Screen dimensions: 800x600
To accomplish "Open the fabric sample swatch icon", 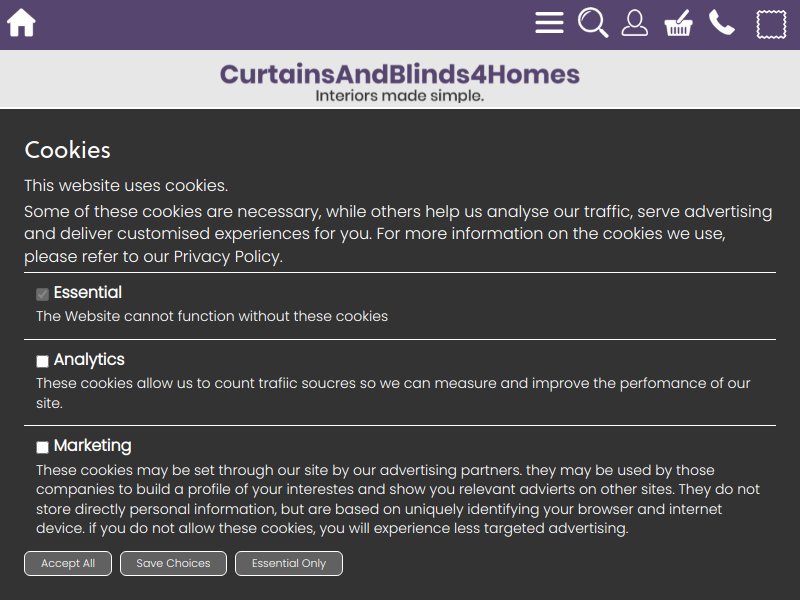I will (771, 24).
